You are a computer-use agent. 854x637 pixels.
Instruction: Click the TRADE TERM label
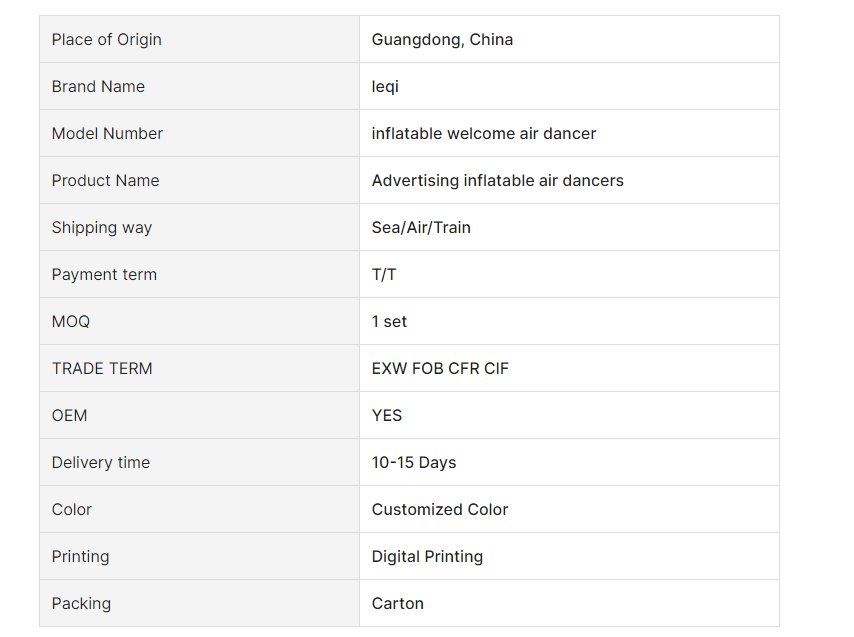[102, 369]
